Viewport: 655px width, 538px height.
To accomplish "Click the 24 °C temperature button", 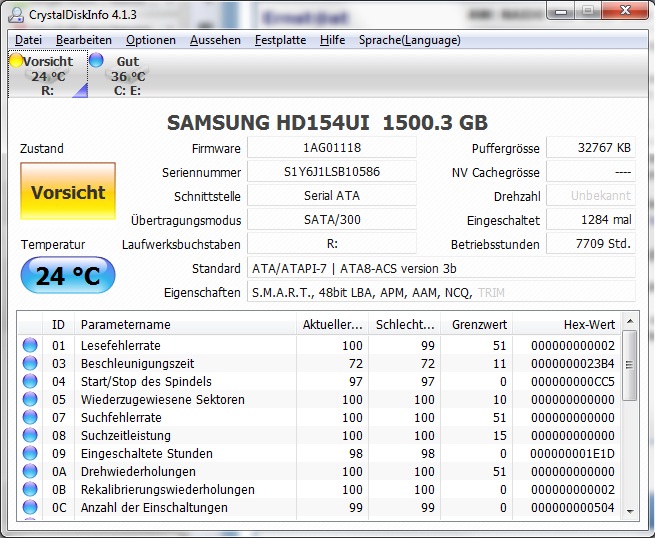I will click(x=68, y=275).
